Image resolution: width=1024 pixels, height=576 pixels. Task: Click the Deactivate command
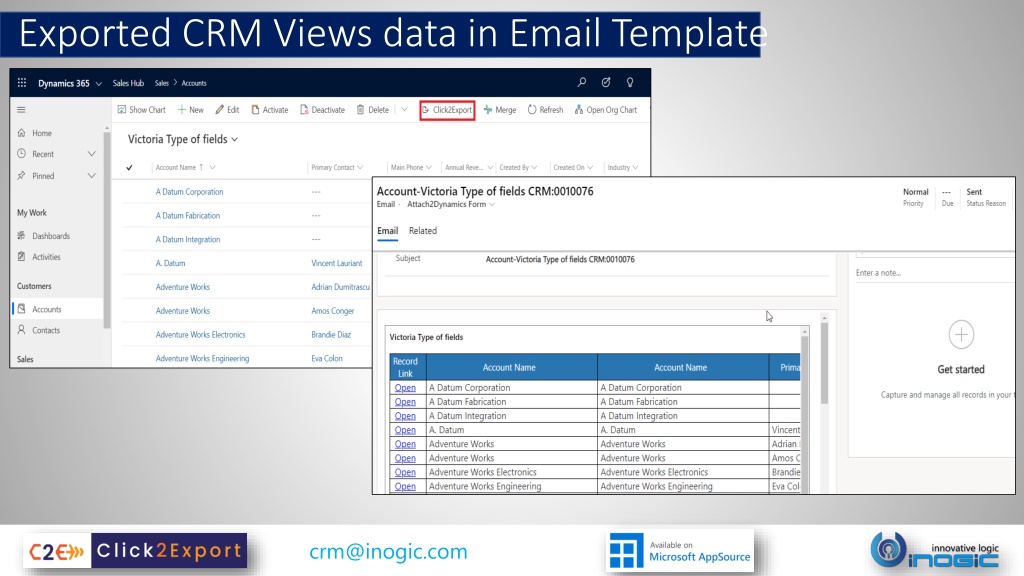tap(323, 110)
